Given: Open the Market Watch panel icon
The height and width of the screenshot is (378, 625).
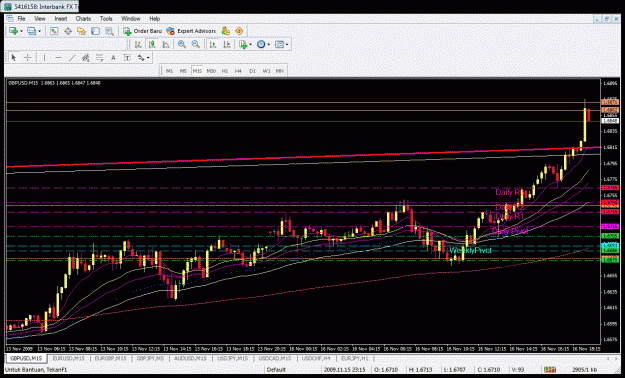Looking at the screenshot, I should click(54, 31).
